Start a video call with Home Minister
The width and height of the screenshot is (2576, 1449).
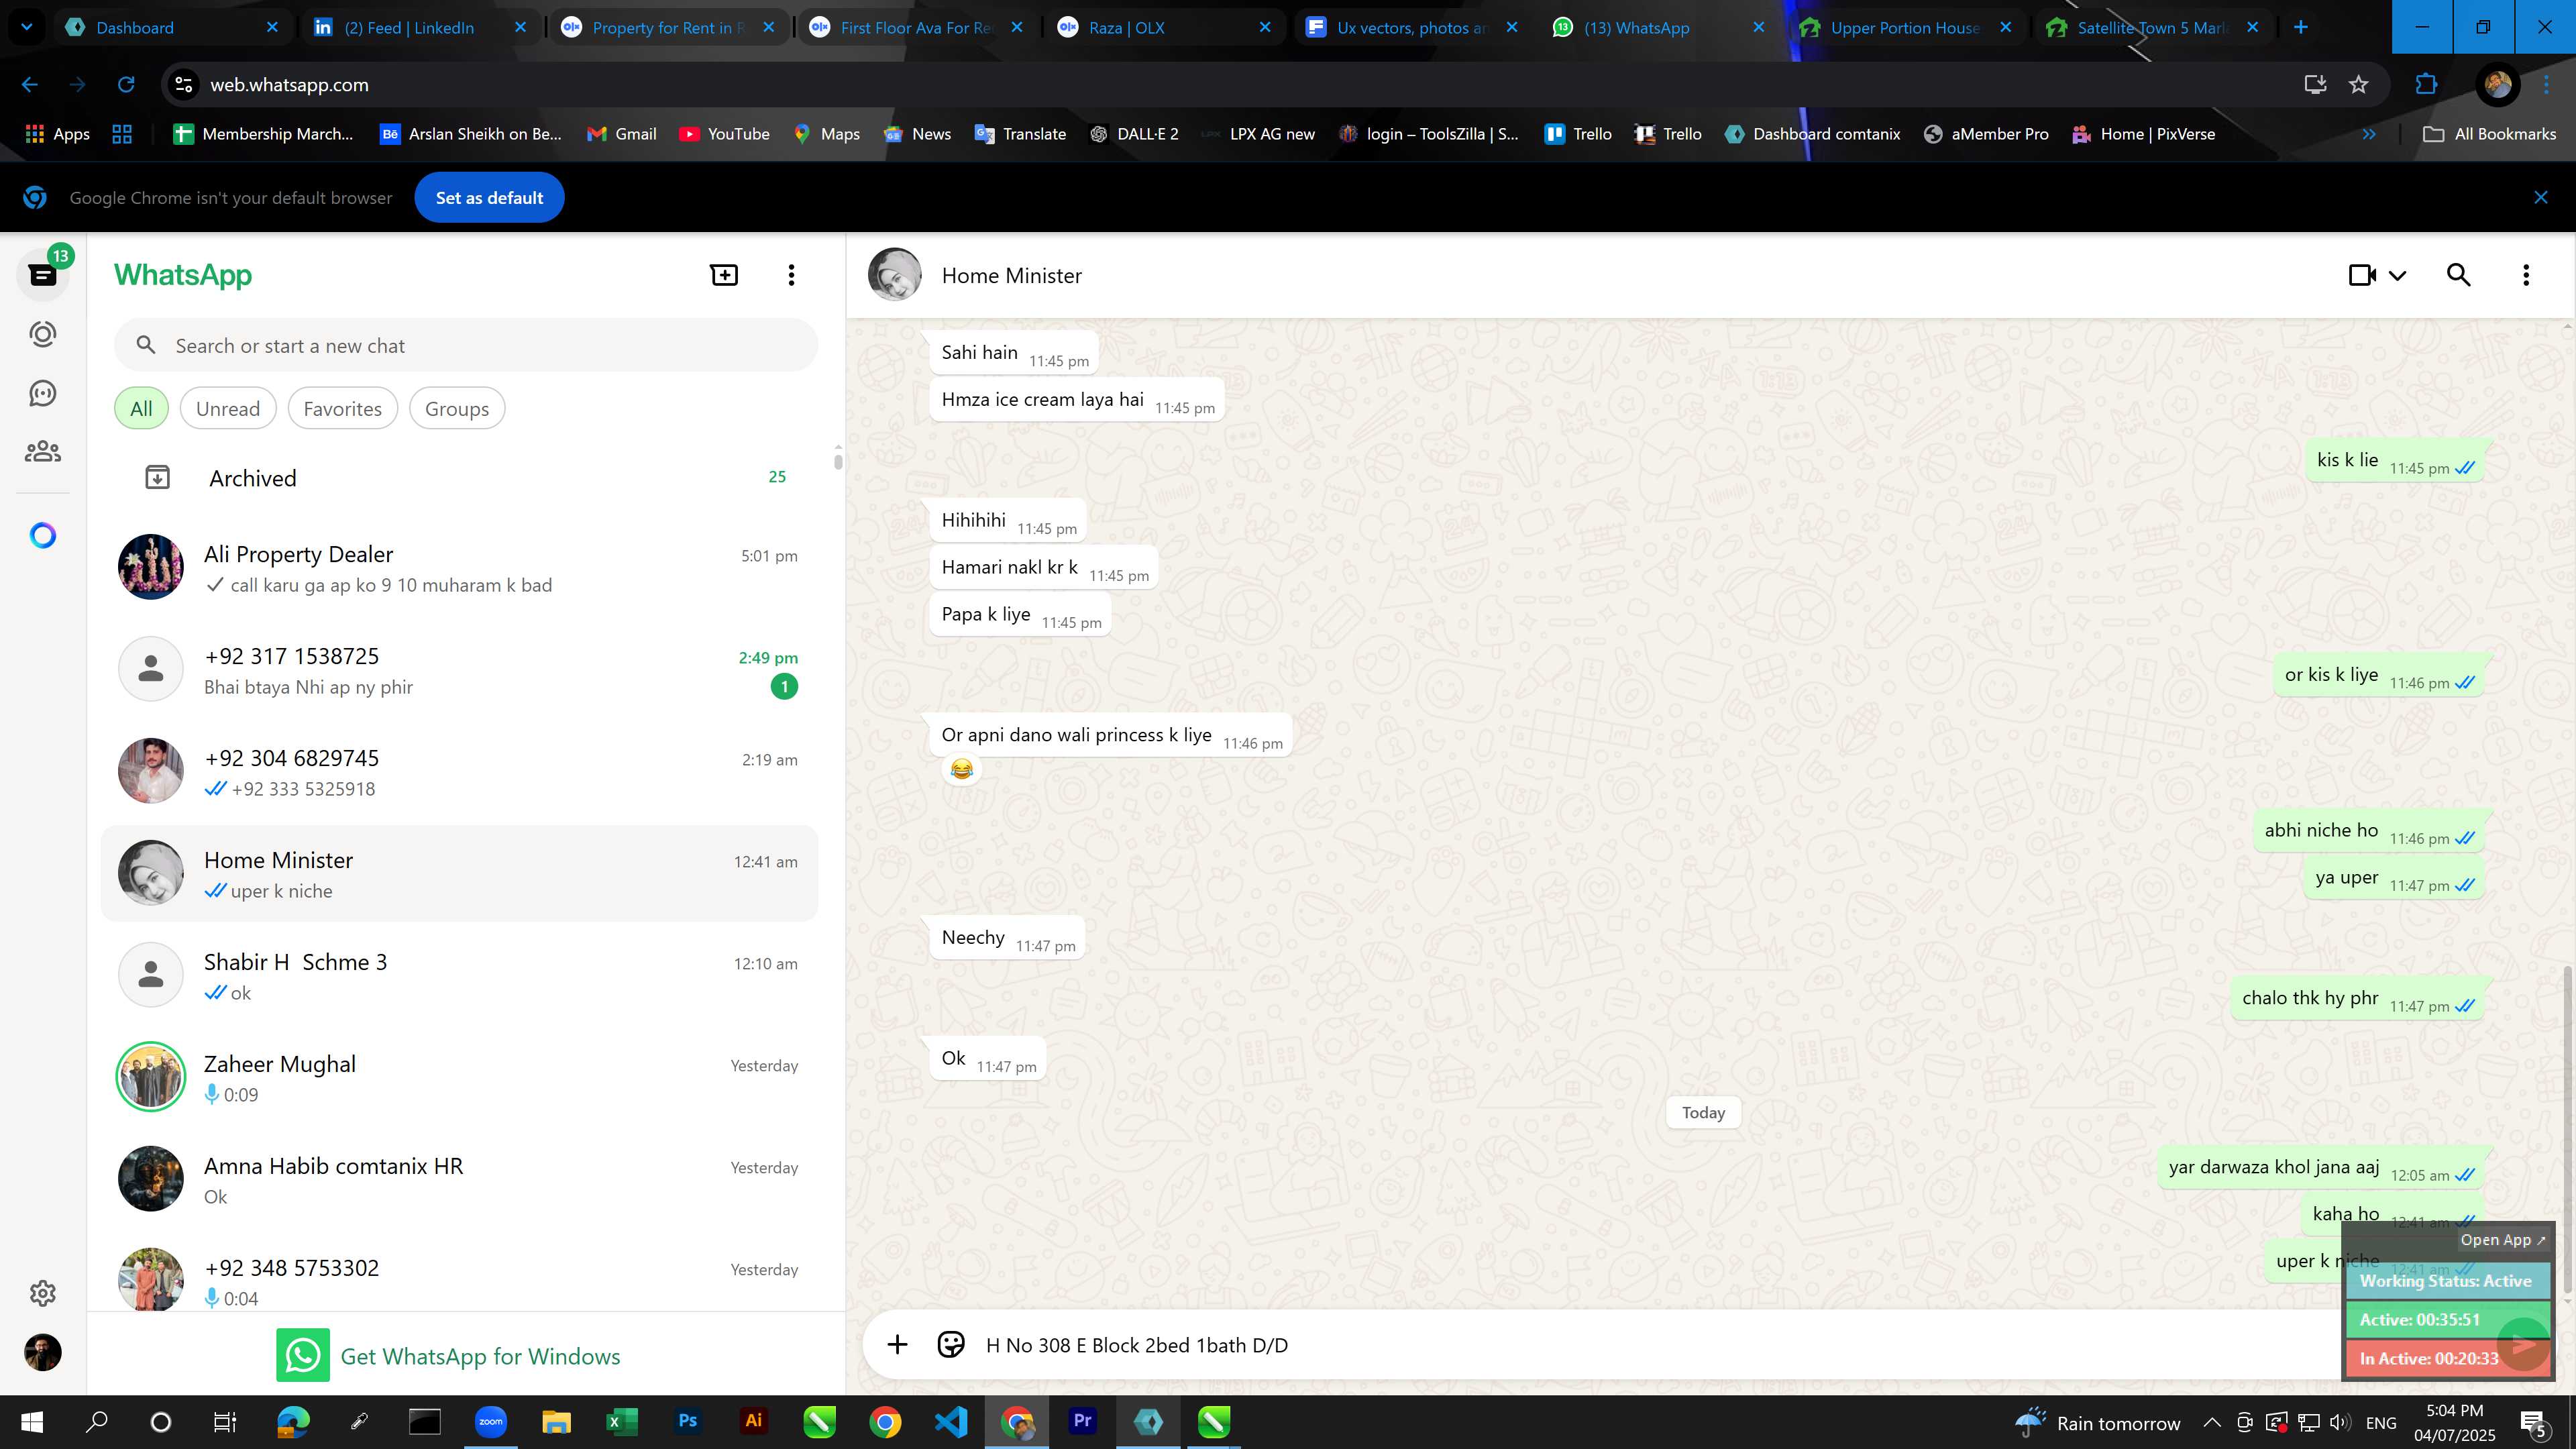2362,275
